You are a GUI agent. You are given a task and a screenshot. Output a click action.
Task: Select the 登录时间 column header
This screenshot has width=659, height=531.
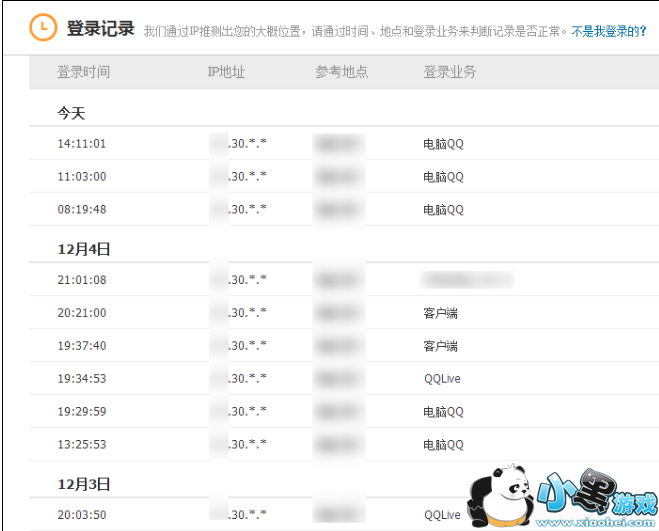(x=84, y=72)
